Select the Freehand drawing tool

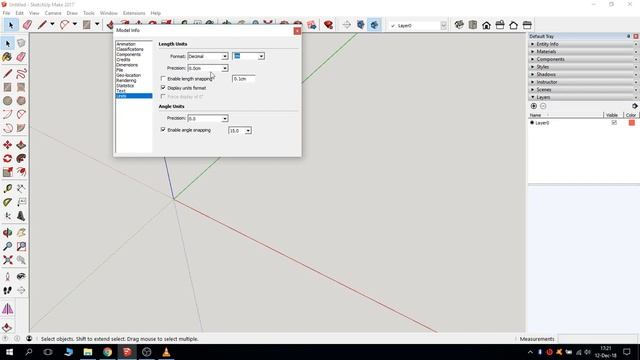(x=21, y=73)
